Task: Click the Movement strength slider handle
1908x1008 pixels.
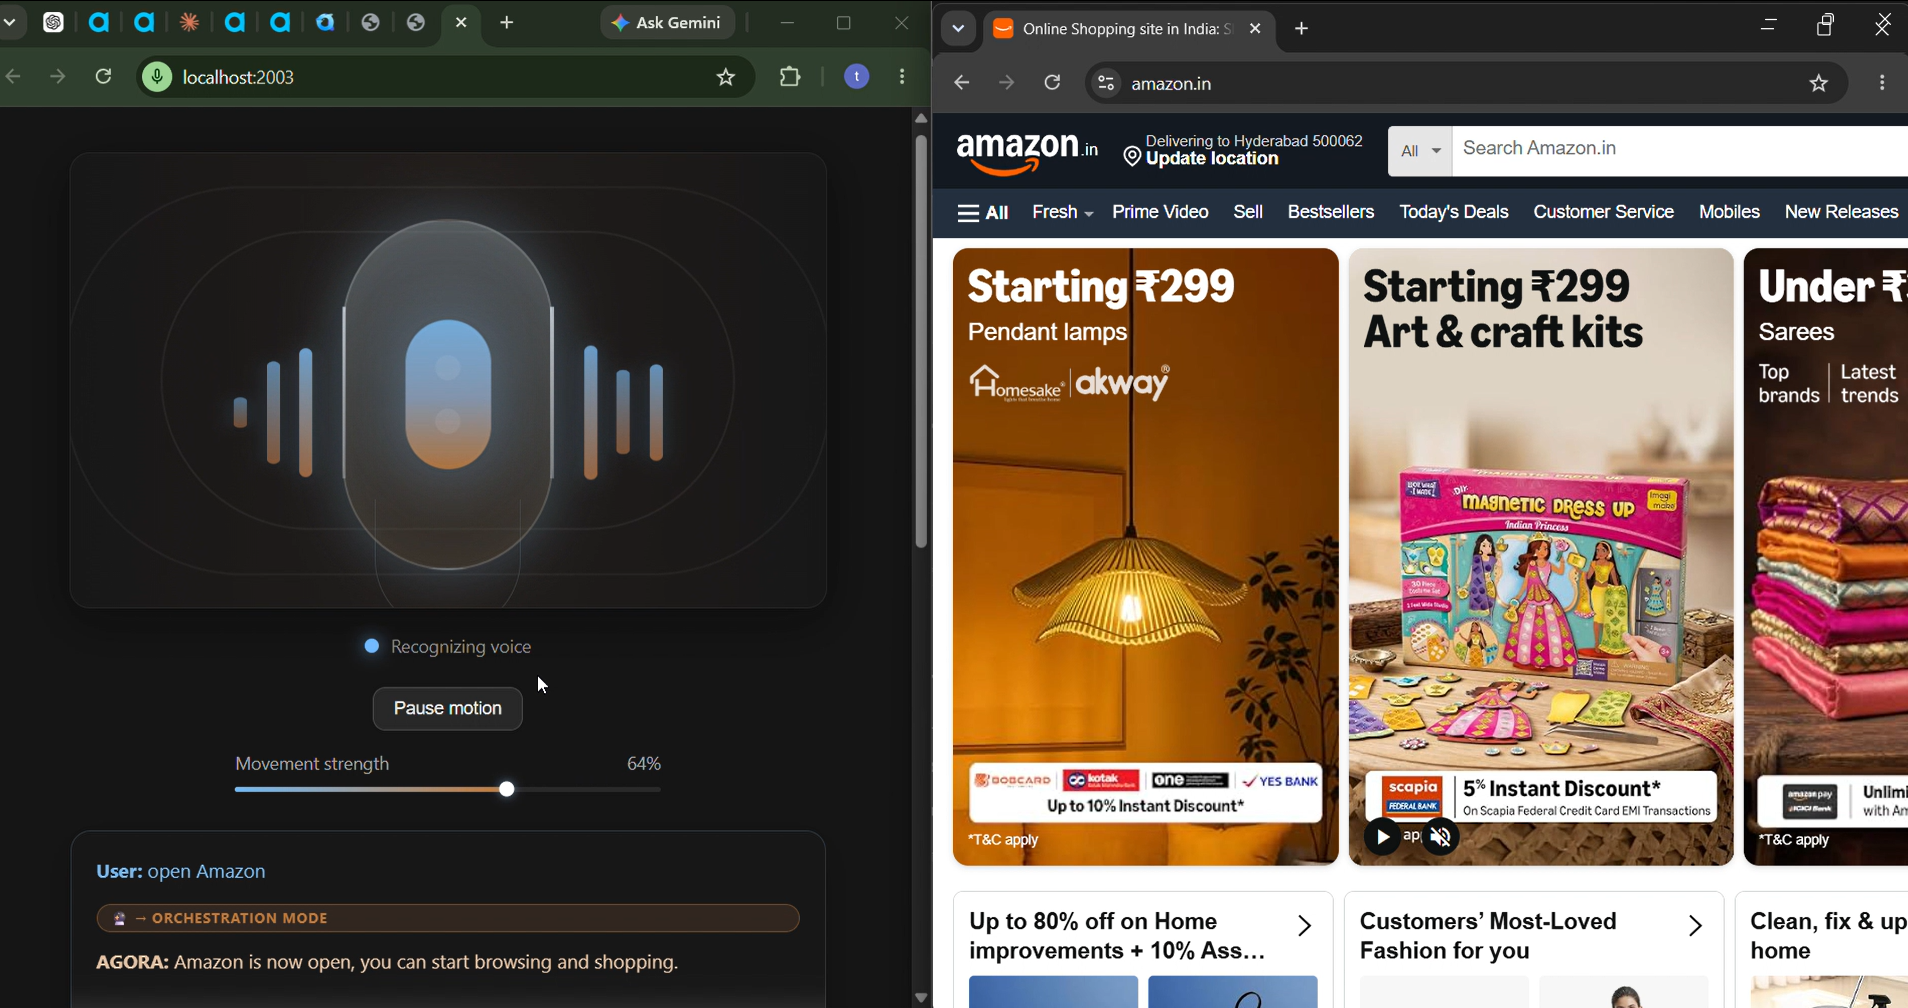Action: click(x=507, y=790)
